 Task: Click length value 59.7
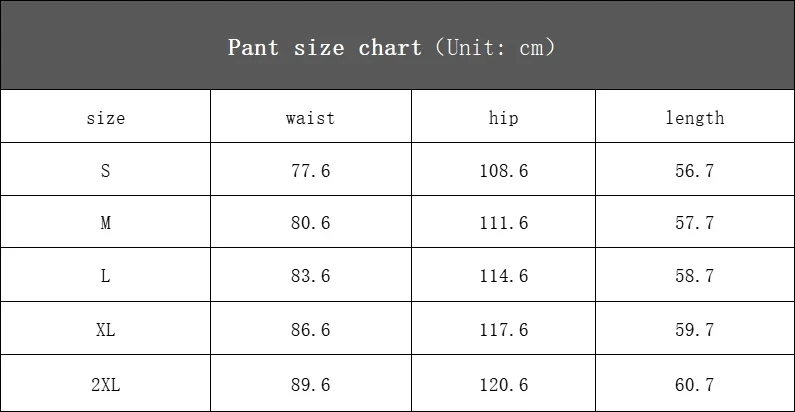click(694, 330)
